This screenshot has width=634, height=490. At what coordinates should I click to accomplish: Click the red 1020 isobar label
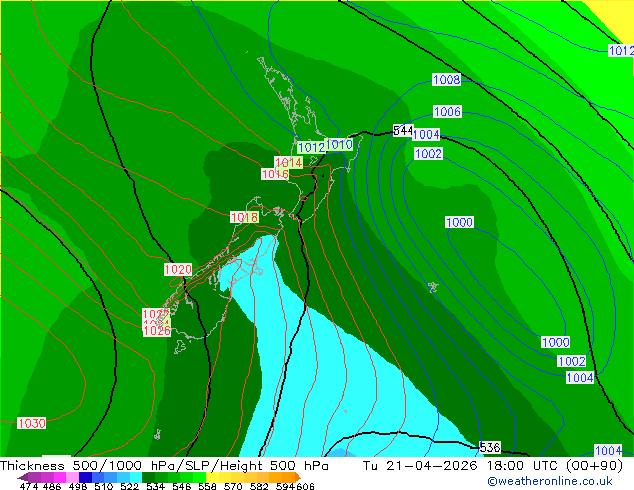click(178, 270)
